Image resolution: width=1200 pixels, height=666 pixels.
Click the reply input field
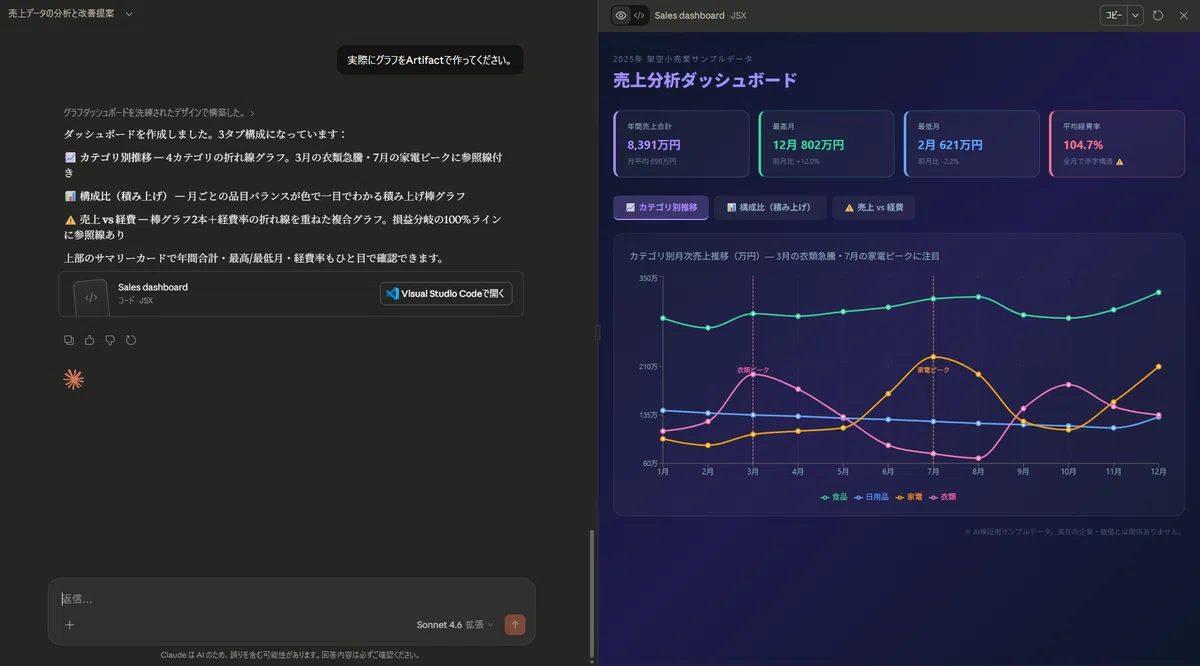[291, 598]
